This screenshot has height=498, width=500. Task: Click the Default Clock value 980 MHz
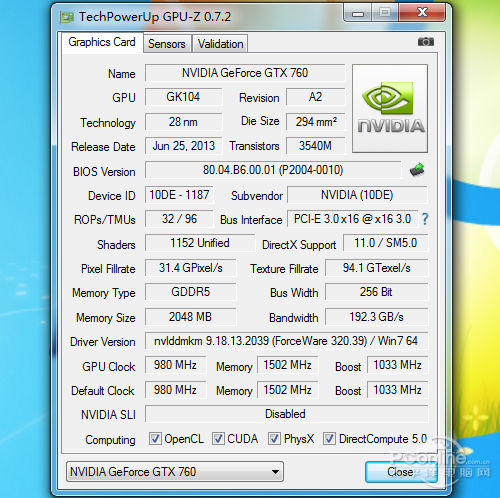[175, 390]
